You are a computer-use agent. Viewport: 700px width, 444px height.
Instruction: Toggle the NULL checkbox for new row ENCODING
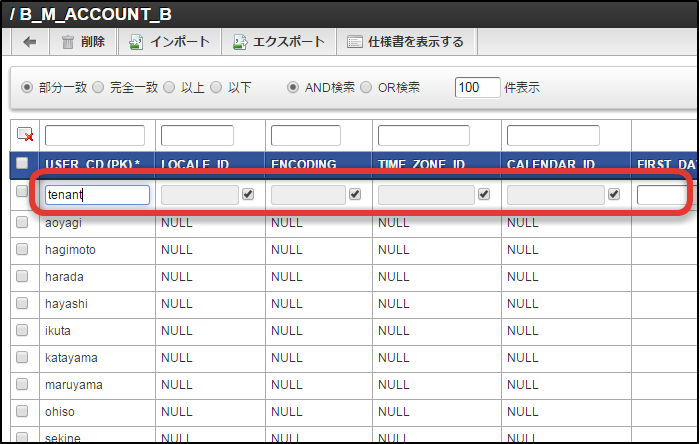[355, 194]
